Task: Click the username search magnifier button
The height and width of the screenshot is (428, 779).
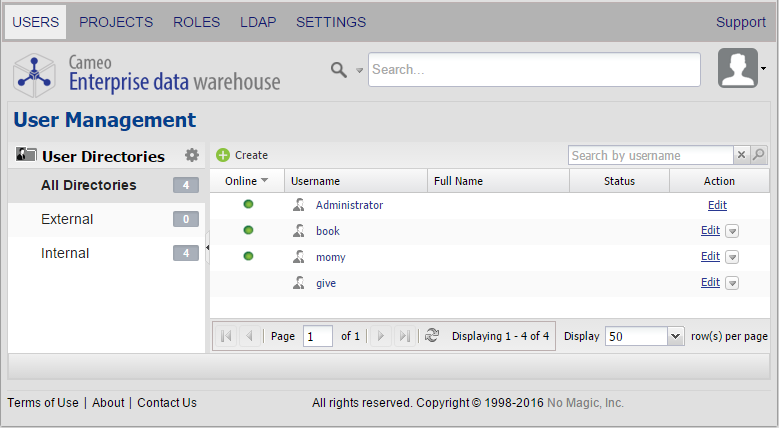Action: (x=759, y=155)
